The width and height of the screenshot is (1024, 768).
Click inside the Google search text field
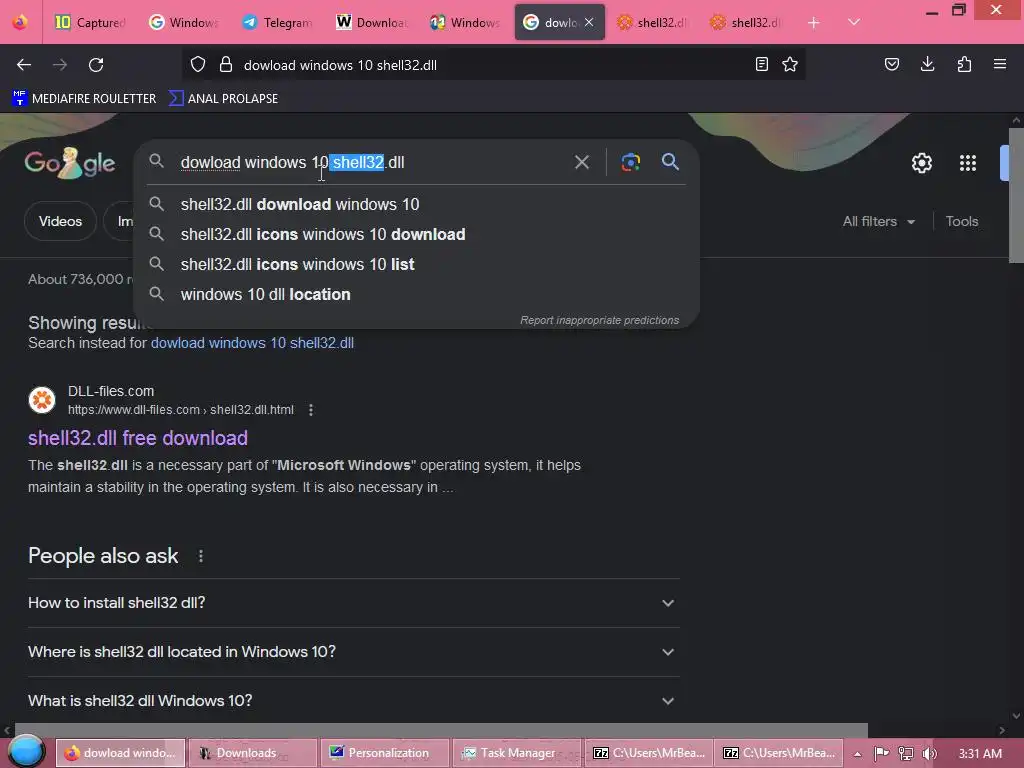[372, 162]
